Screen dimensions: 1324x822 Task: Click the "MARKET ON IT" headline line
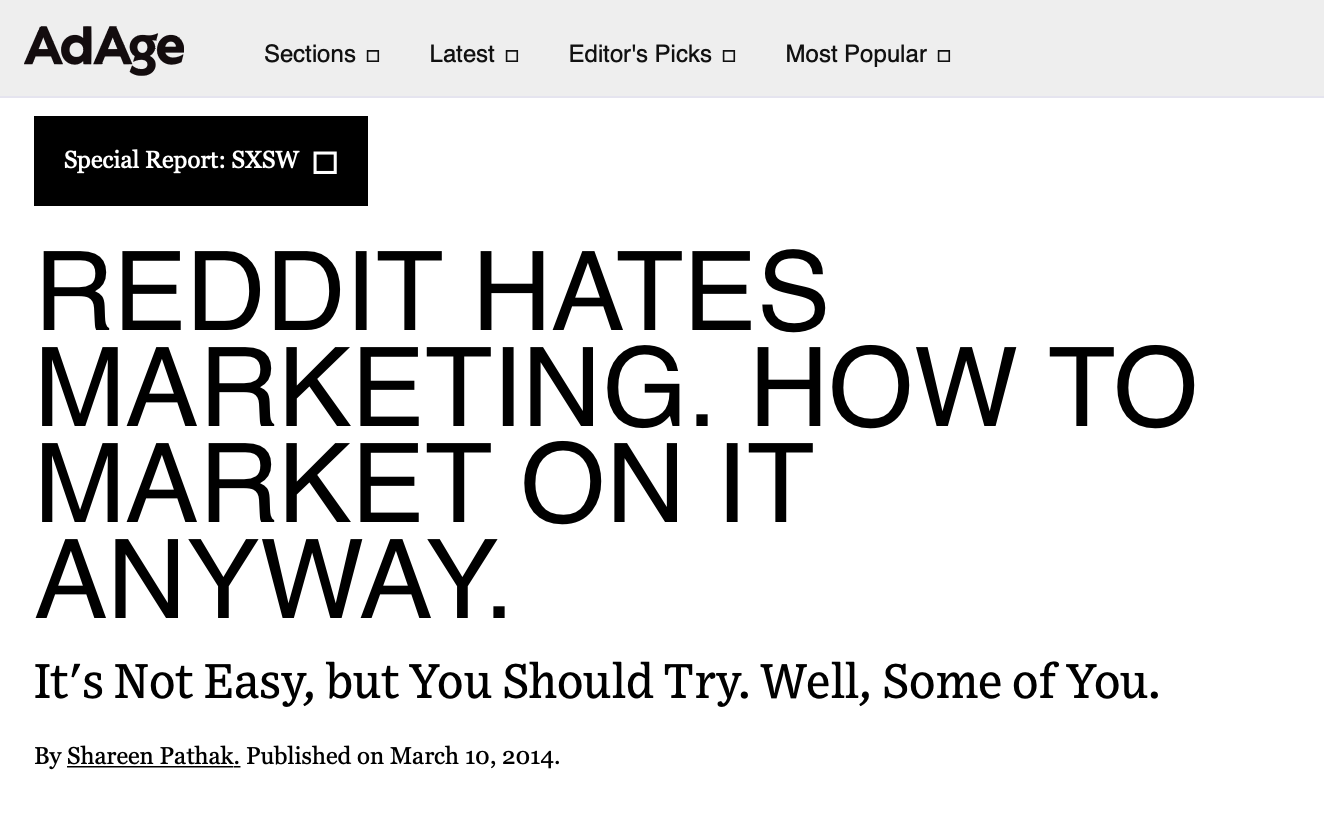click(424, 482)
